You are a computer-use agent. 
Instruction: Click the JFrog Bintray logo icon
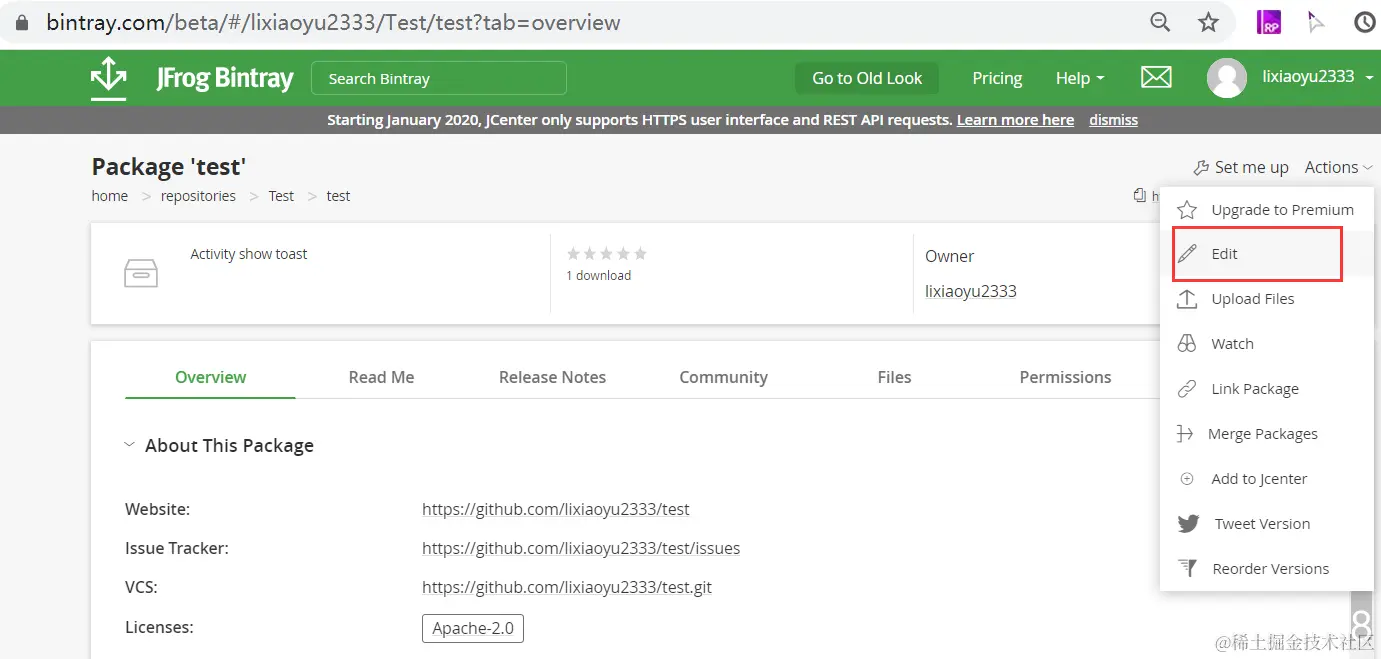click(x=108, y=78)
